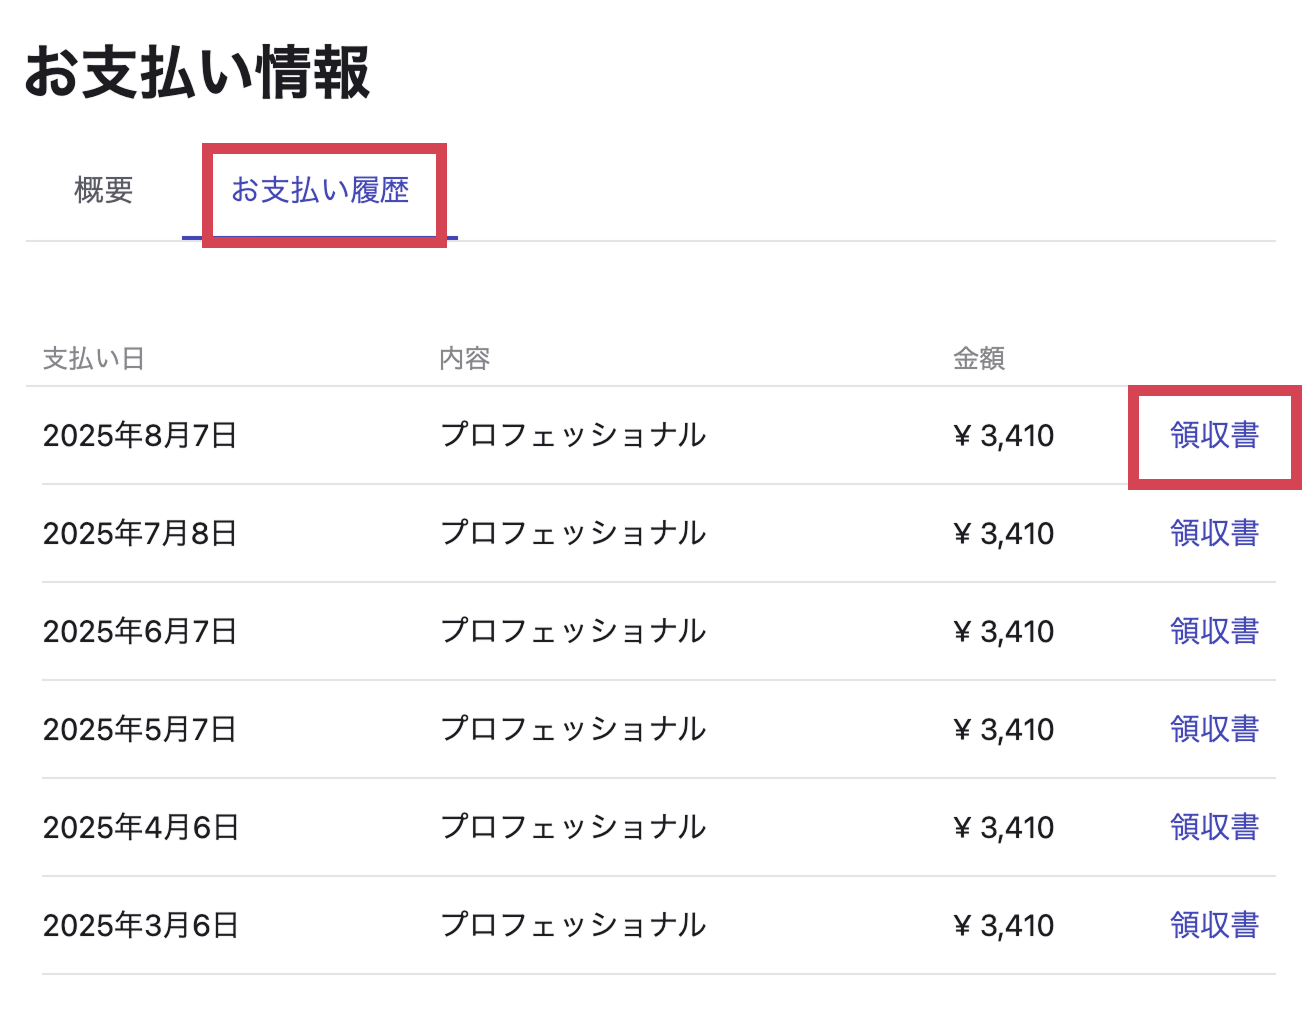Click プロフェッショナル in the 2025年6月7日 row

[x=574, y=631]
